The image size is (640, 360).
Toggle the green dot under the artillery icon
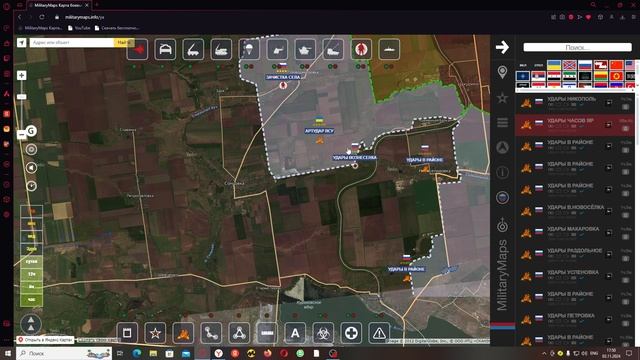point(330,66)
